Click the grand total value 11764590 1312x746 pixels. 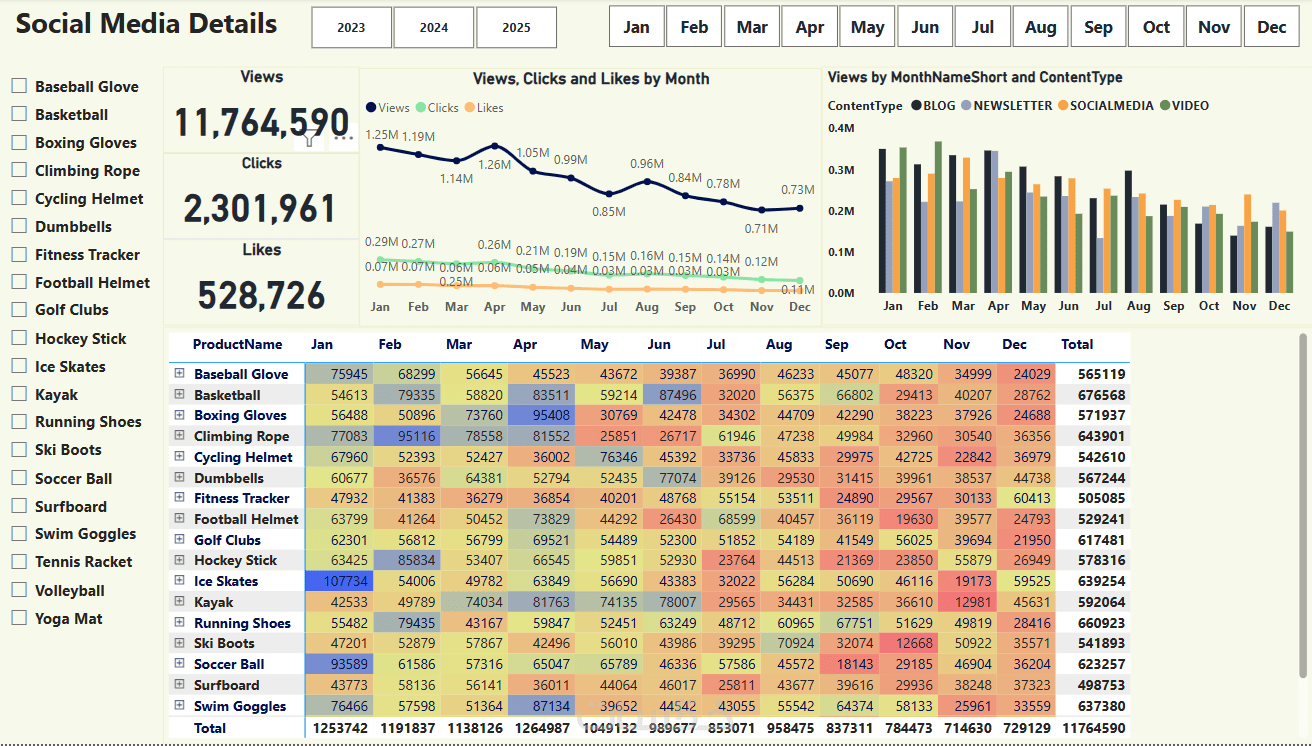tap(1092, 728)
